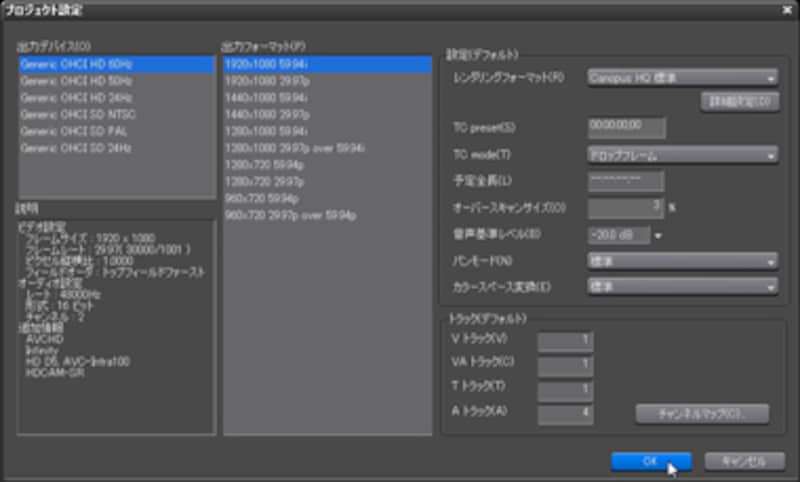Open the pan mode dropdown
The width and height of the screenshot is (800, 482).
[683, 261]
